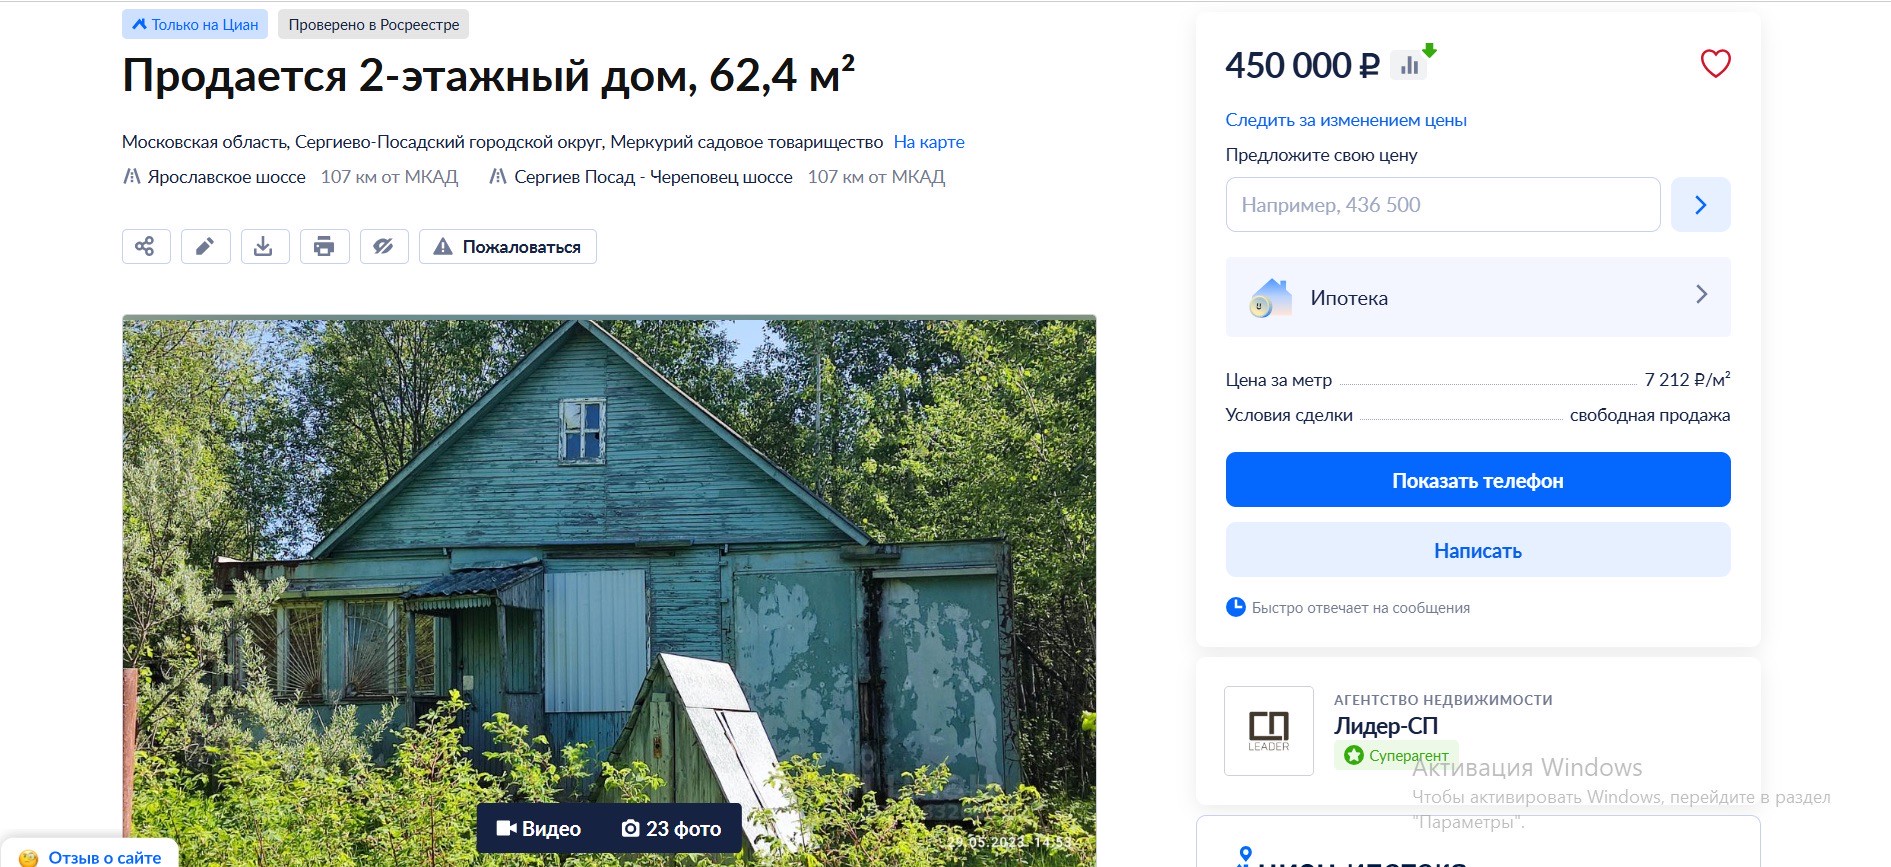Add the listing to favorites with the heart icon

click(1715, 64)
